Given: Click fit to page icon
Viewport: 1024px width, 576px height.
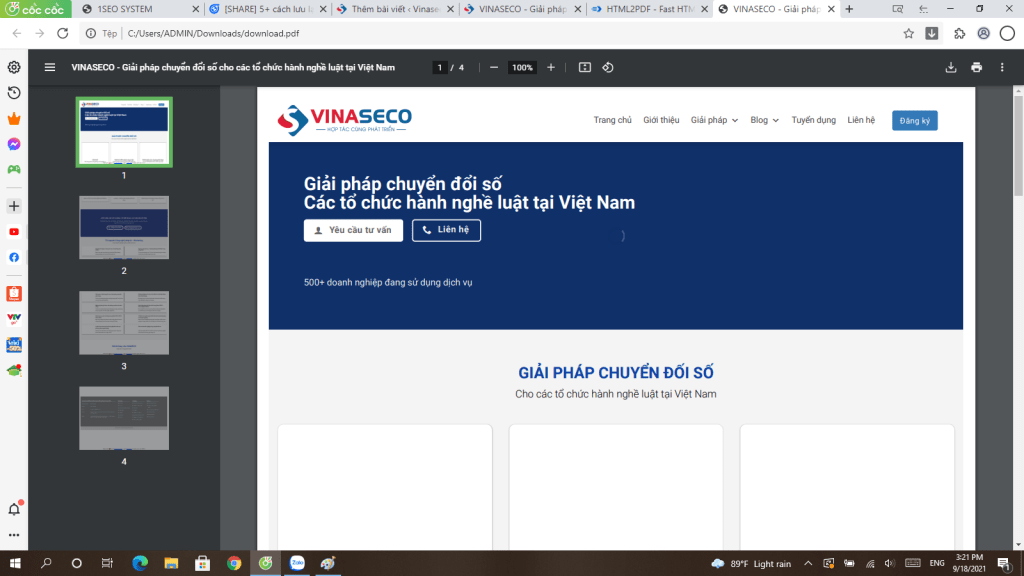Looking at the screenshot, I should [x=584, y=67].
